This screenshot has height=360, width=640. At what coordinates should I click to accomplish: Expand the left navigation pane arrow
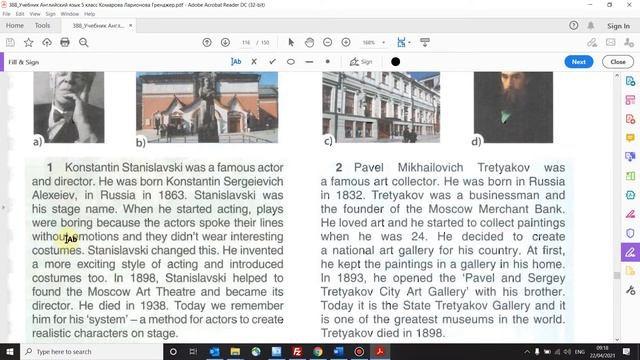[x=3, y=207]
